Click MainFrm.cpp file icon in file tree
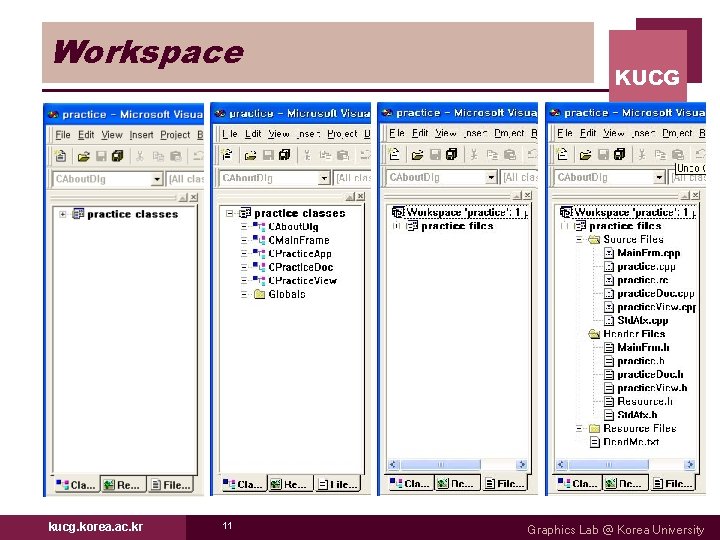The height and width of the screenshot is (540, 720). pyautogui.click(x=609, y=253)
